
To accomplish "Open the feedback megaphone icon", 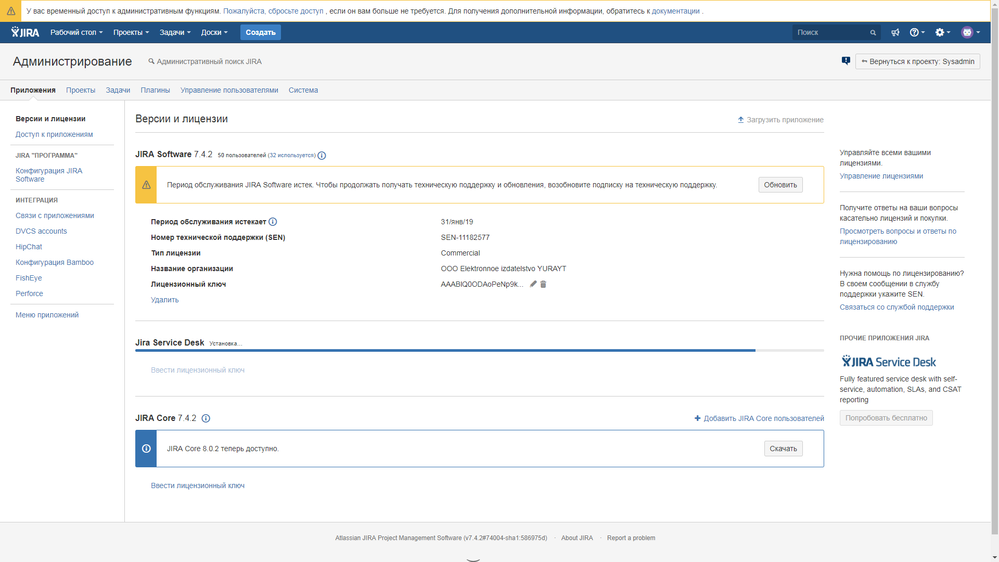I will pos(895,32).
